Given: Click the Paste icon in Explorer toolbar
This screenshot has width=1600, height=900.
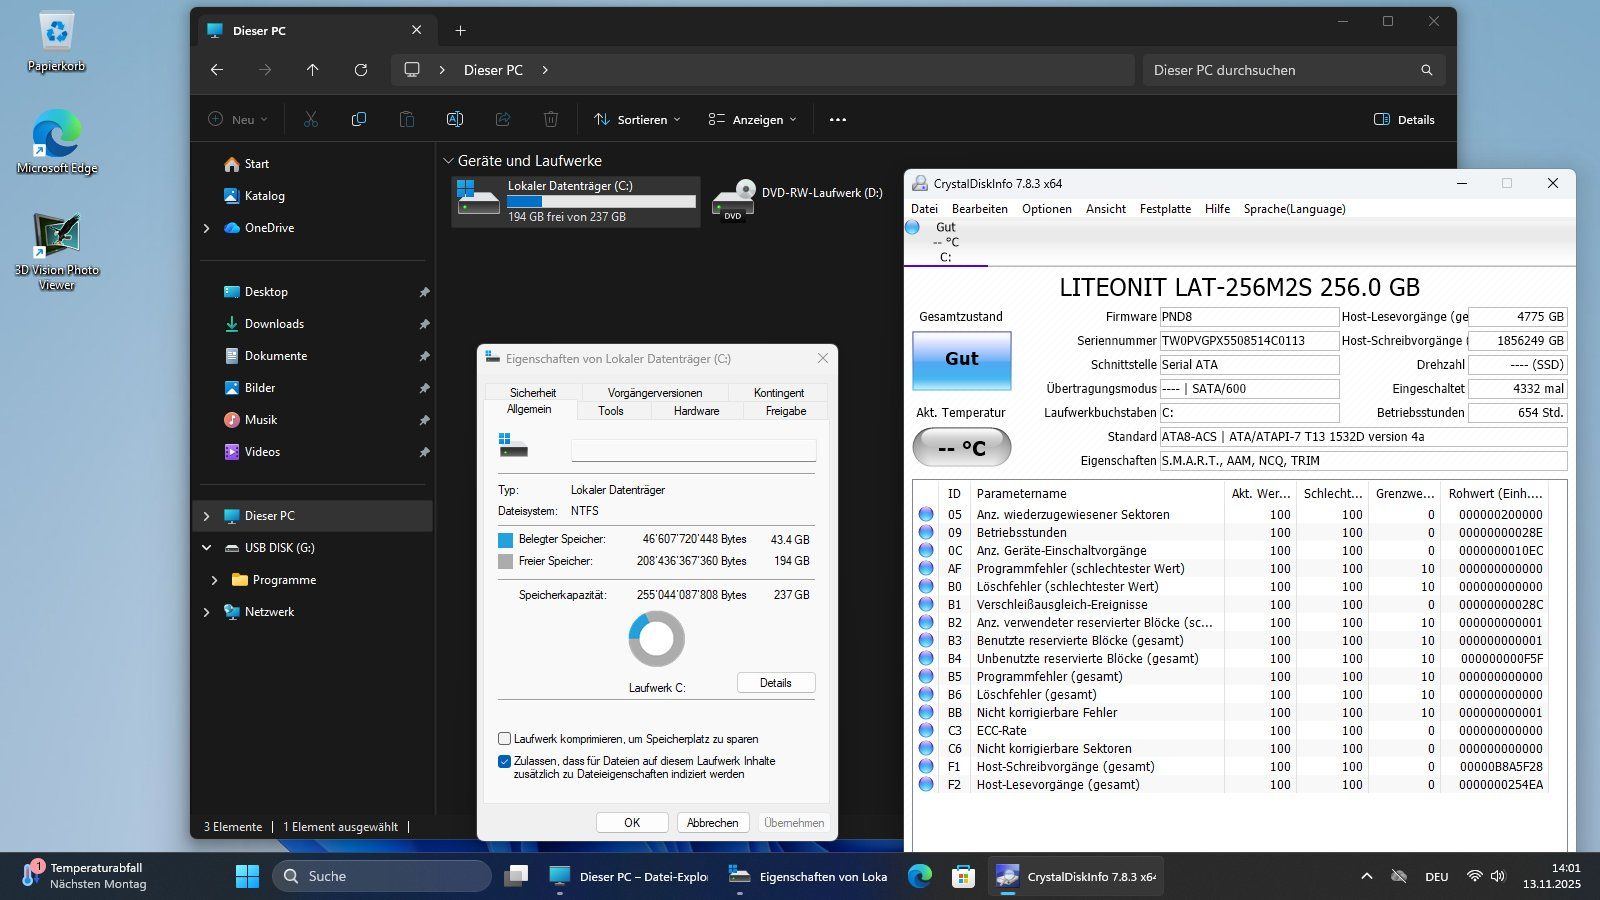Looking at the screenshot, I should 407,119.
